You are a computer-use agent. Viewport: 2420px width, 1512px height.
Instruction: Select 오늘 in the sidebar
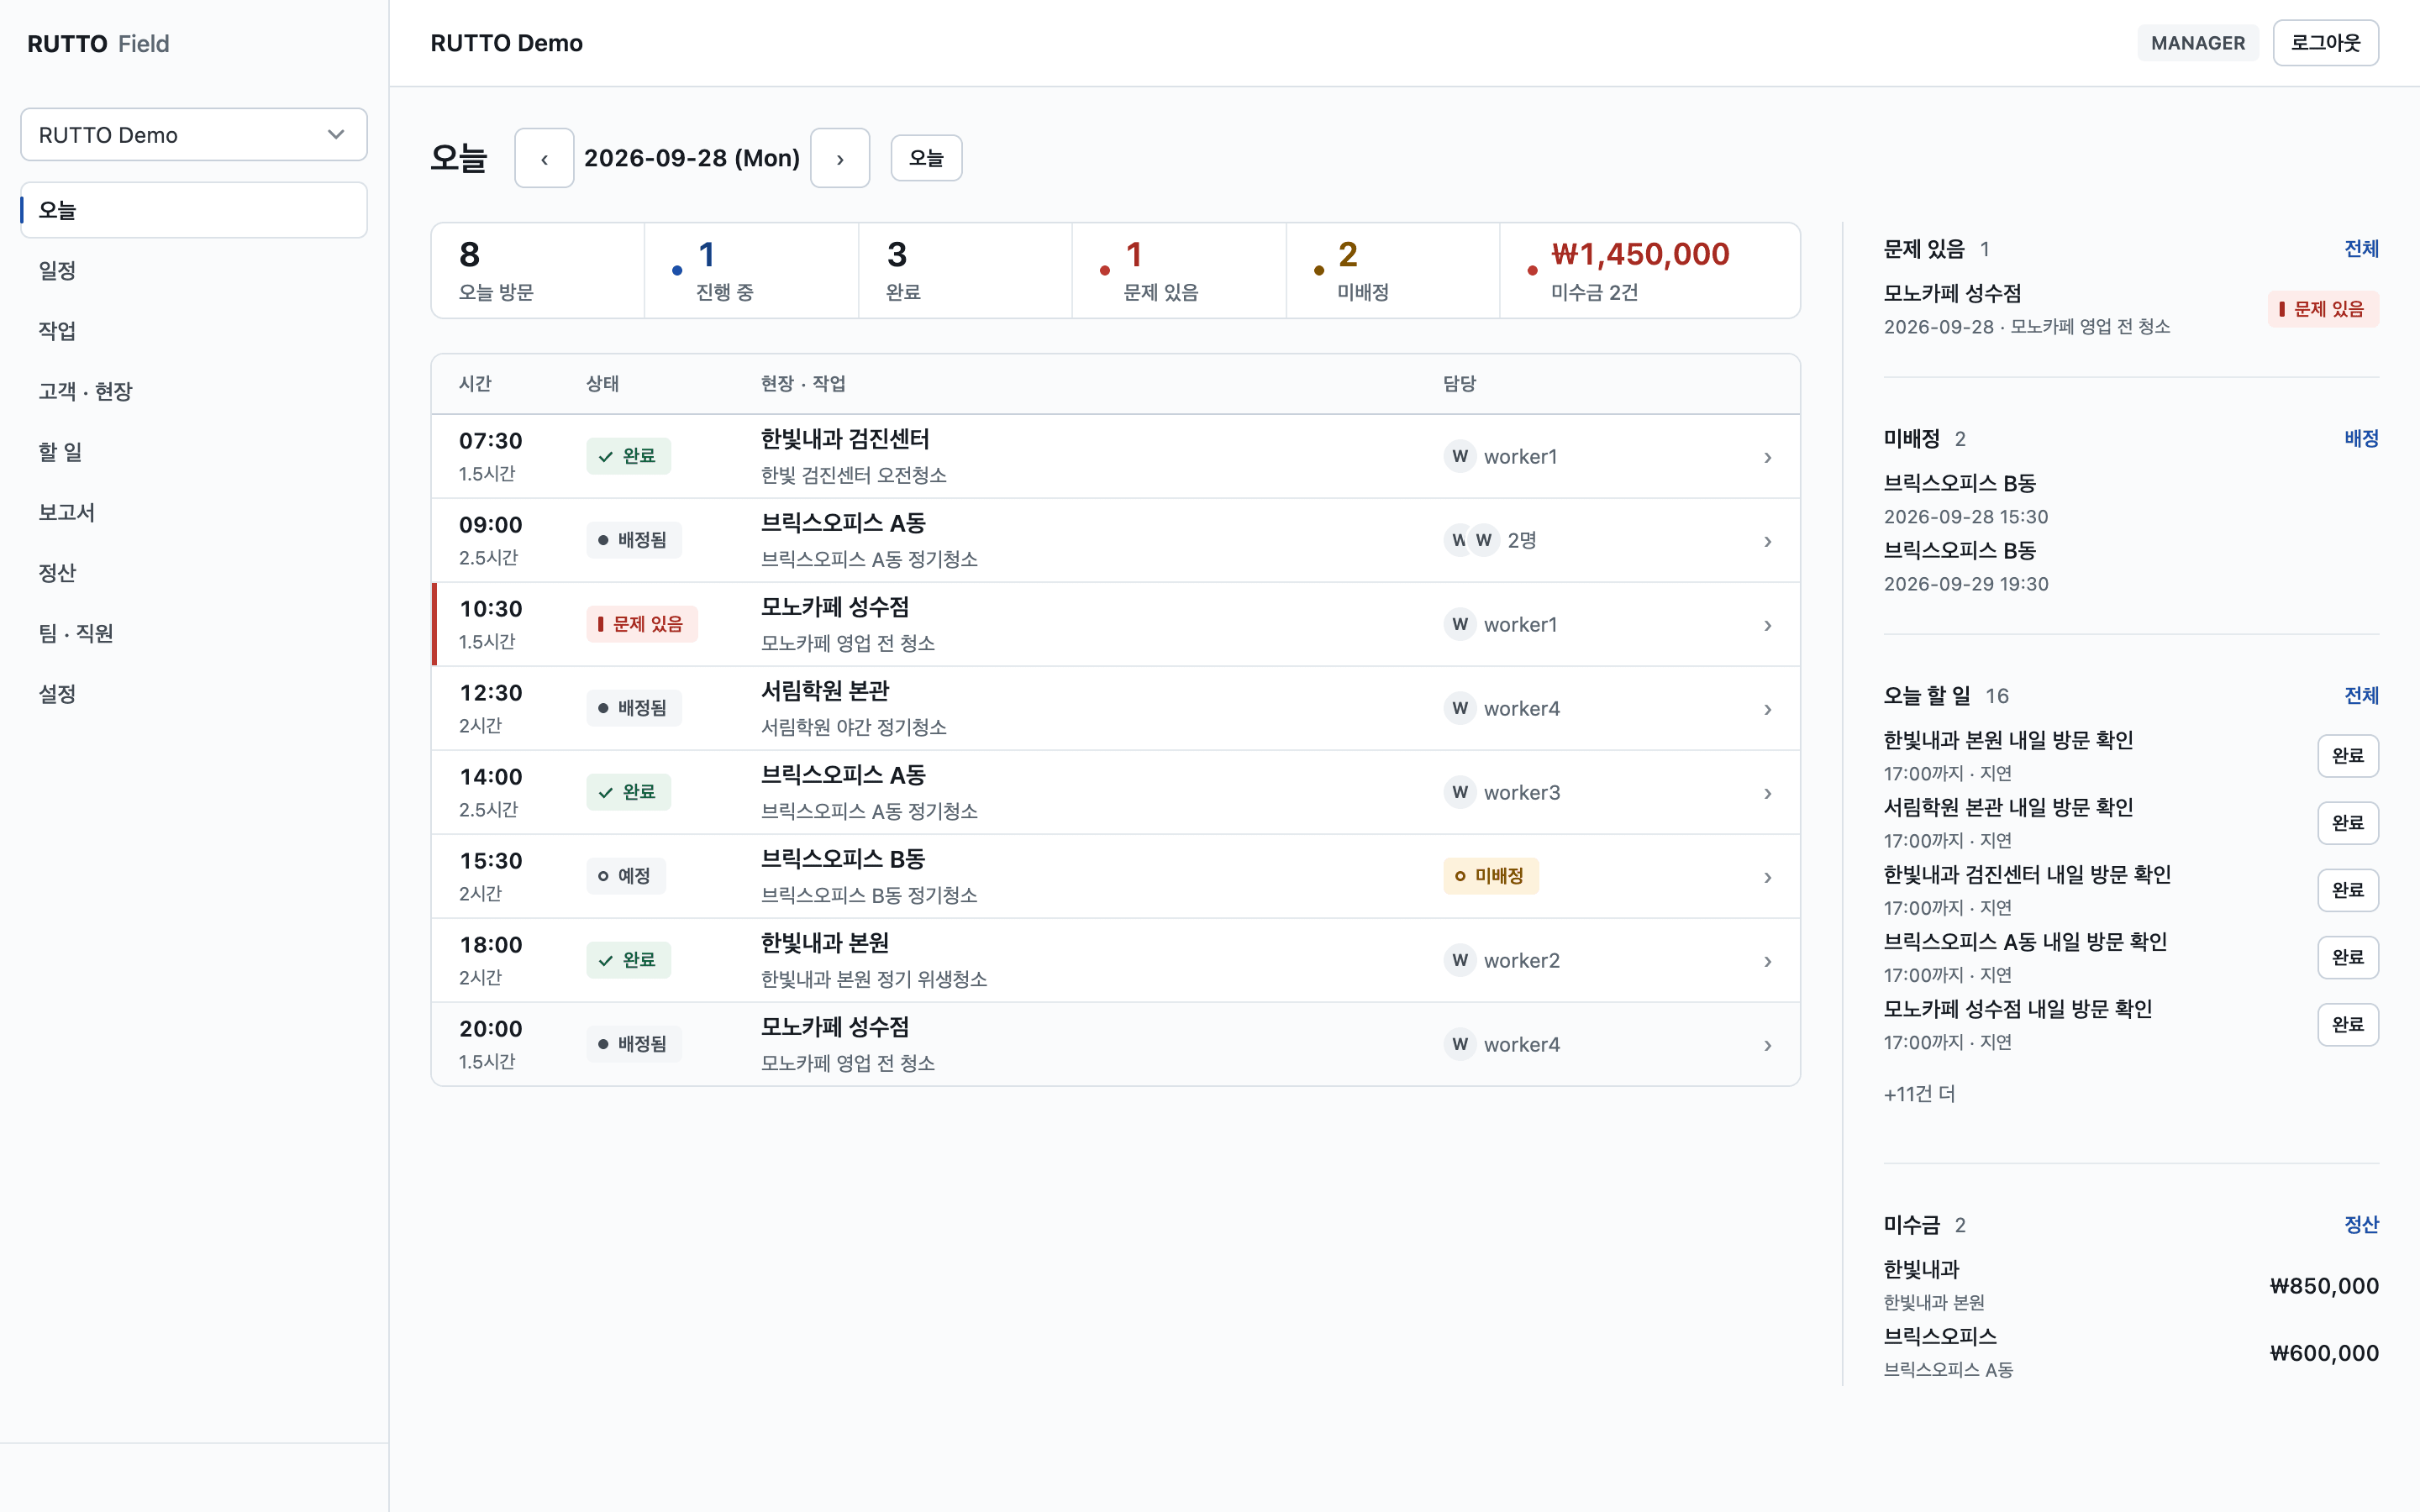coord(194,210)
